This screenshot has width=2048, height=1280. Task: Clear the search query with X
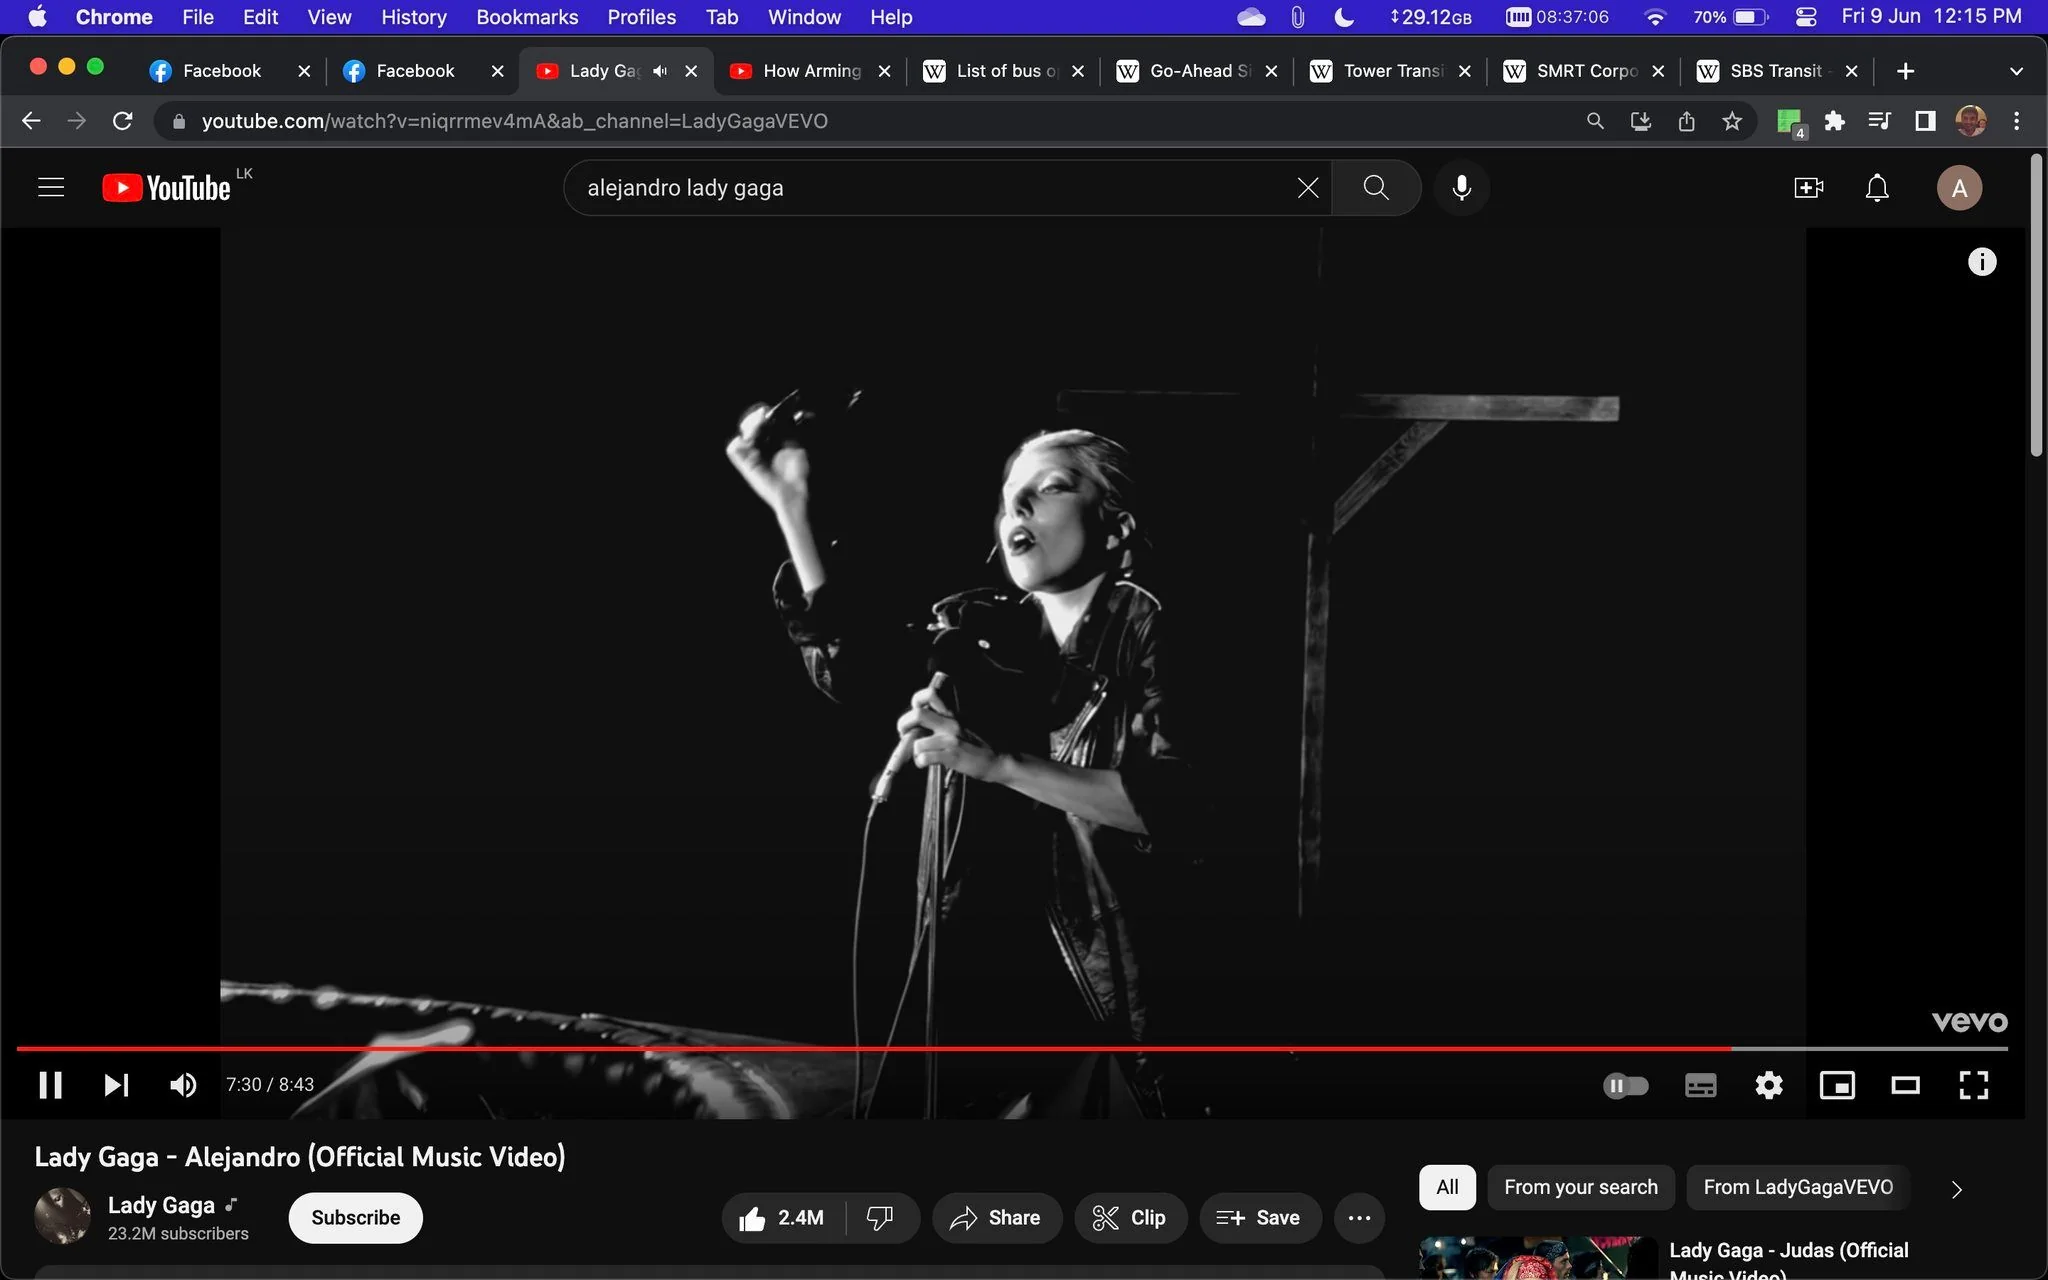(x=1308, y=187)
